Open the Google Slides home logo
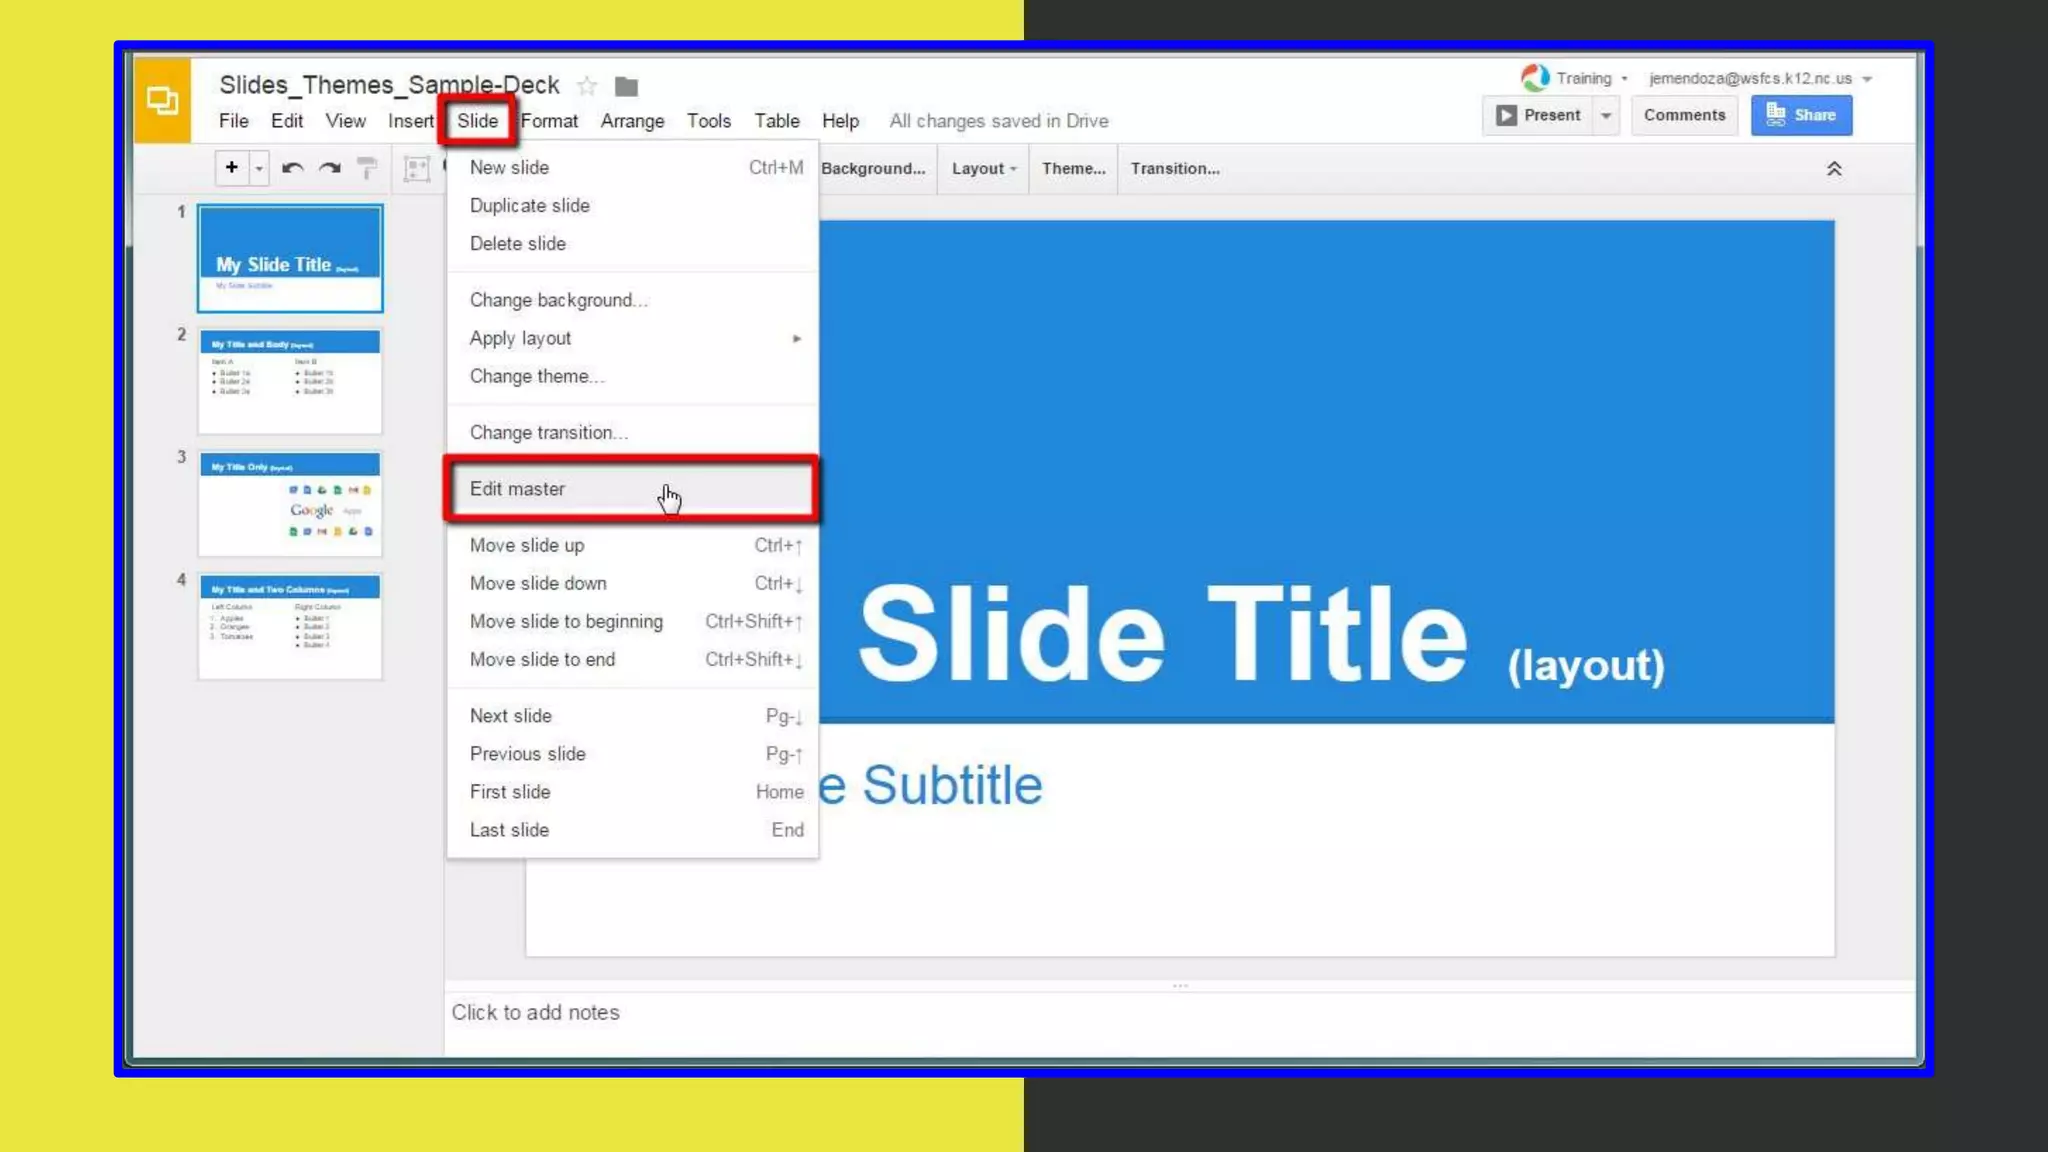 coord(162,100)
